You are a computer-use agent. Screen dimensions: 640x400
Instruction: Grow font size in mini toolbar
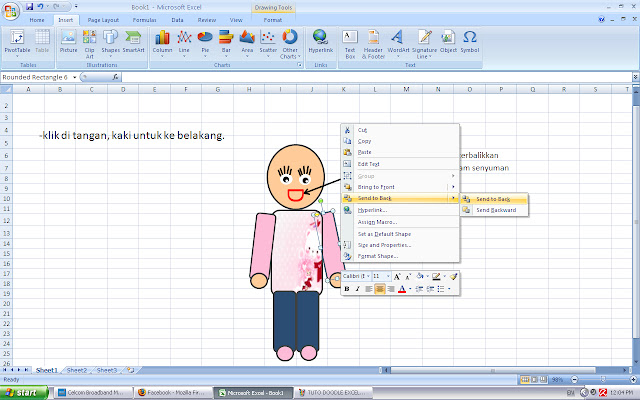(x=397, y=277)
